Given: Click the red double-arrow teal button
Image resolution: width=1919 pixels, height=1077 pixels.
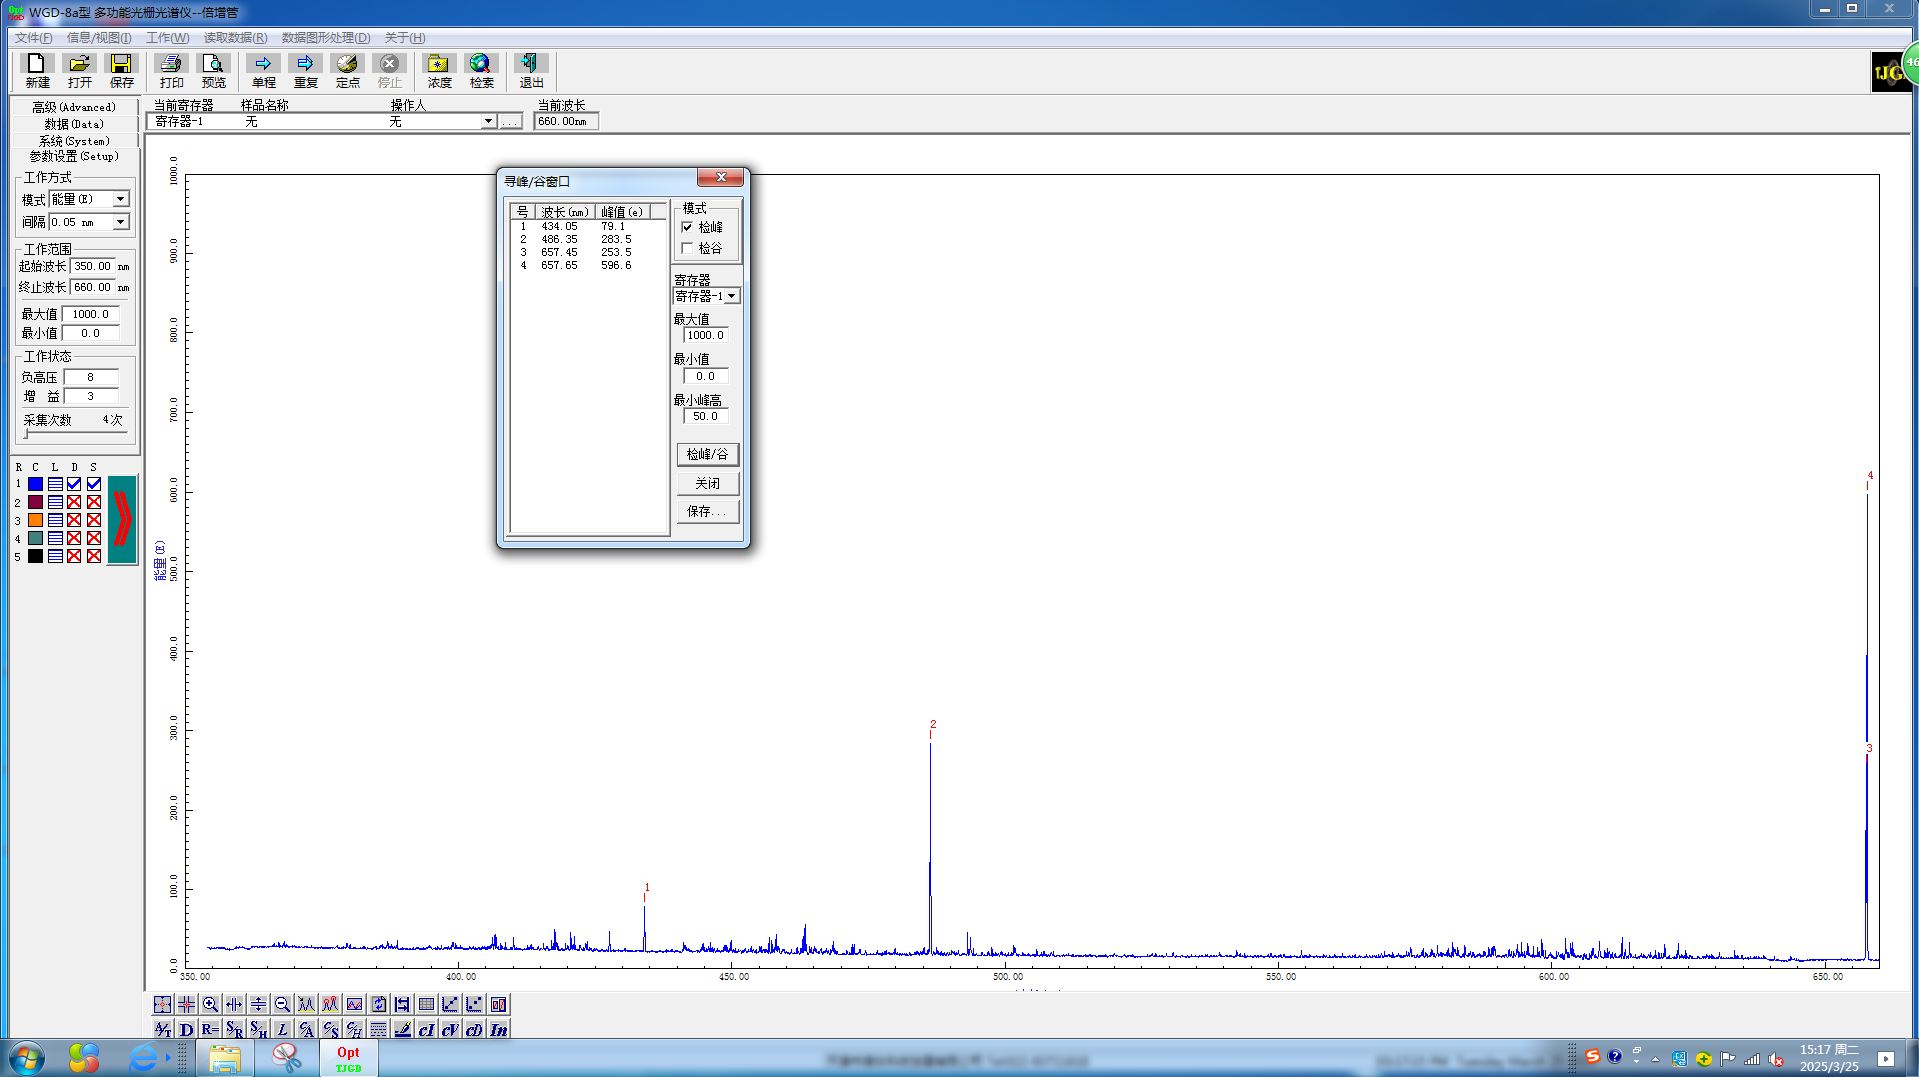Looking at the screenshot, I should [x=122, y=519].
